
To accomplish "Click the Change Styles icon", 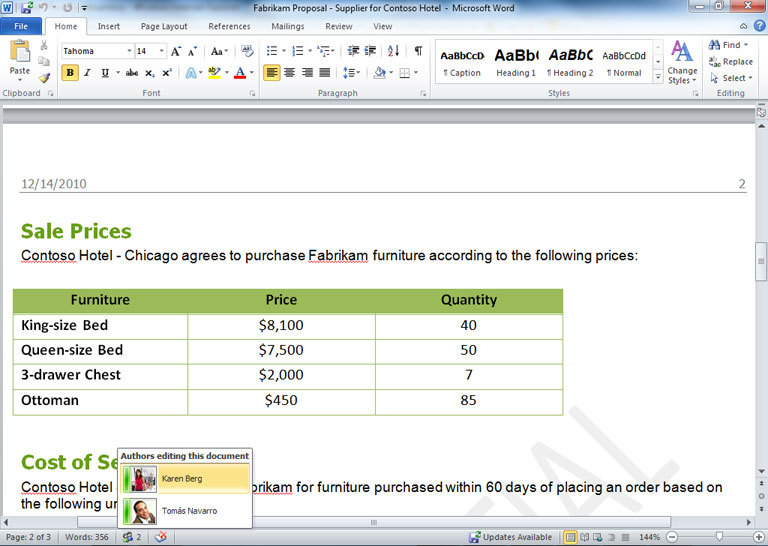I will point(682,51).
